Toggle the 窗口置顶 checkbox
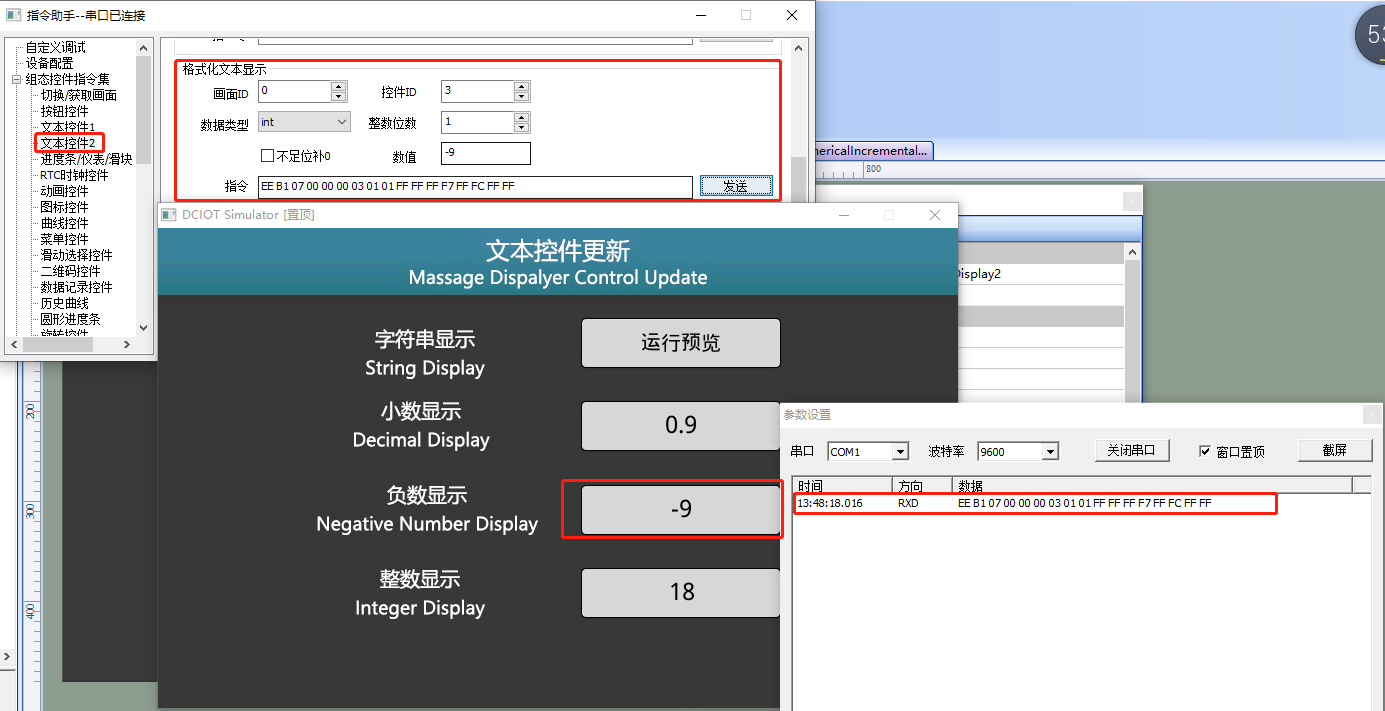This screenshot has height=711, width=1385. click(x=1205, y=451)
